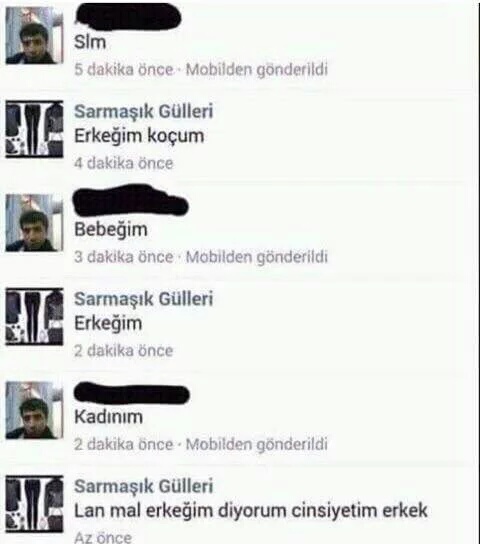Open Sarmaşık Gülleri avatar next to last comment

(x=34, y=504)
